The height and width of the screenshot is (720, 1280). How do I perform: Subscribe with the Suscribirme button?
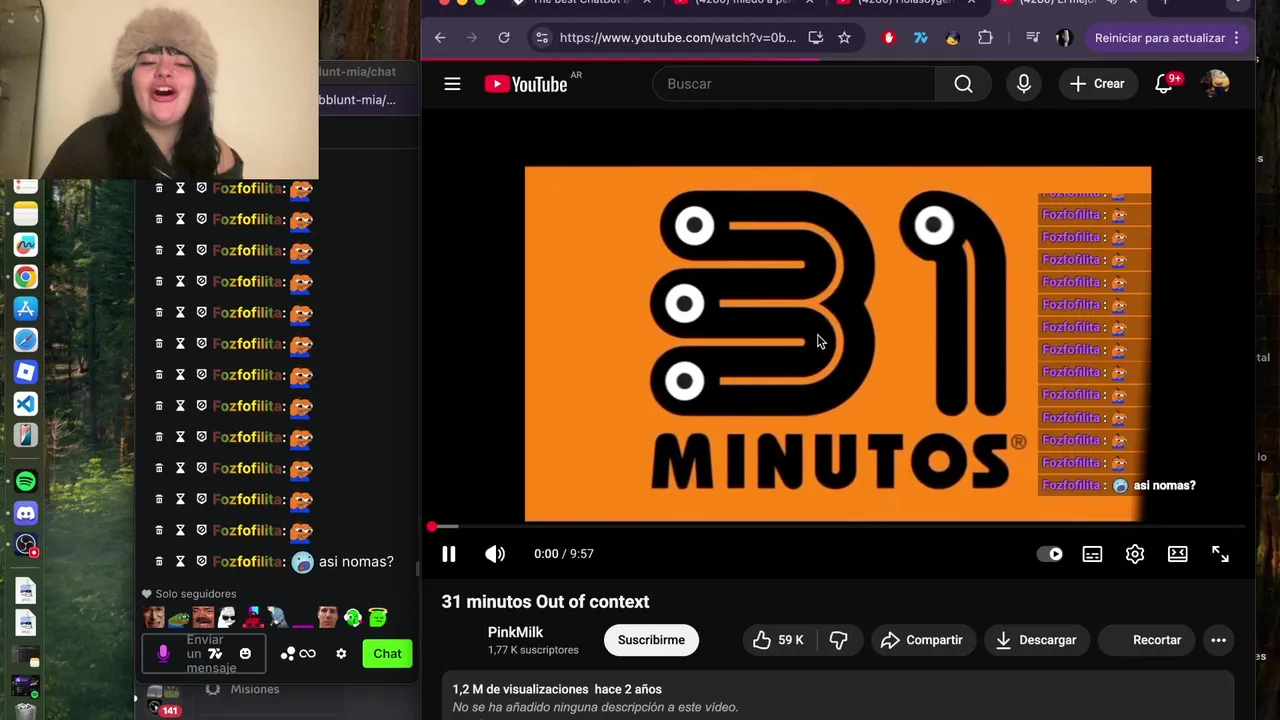651,640
